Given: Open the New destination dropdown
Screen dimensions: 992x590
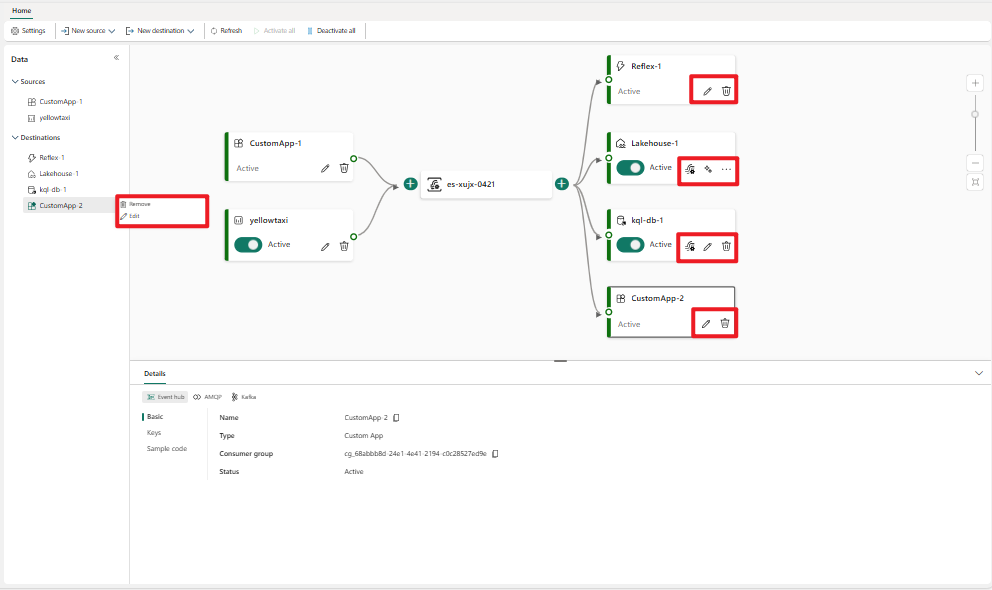Looking at the screenshot, I should point(160,30).
